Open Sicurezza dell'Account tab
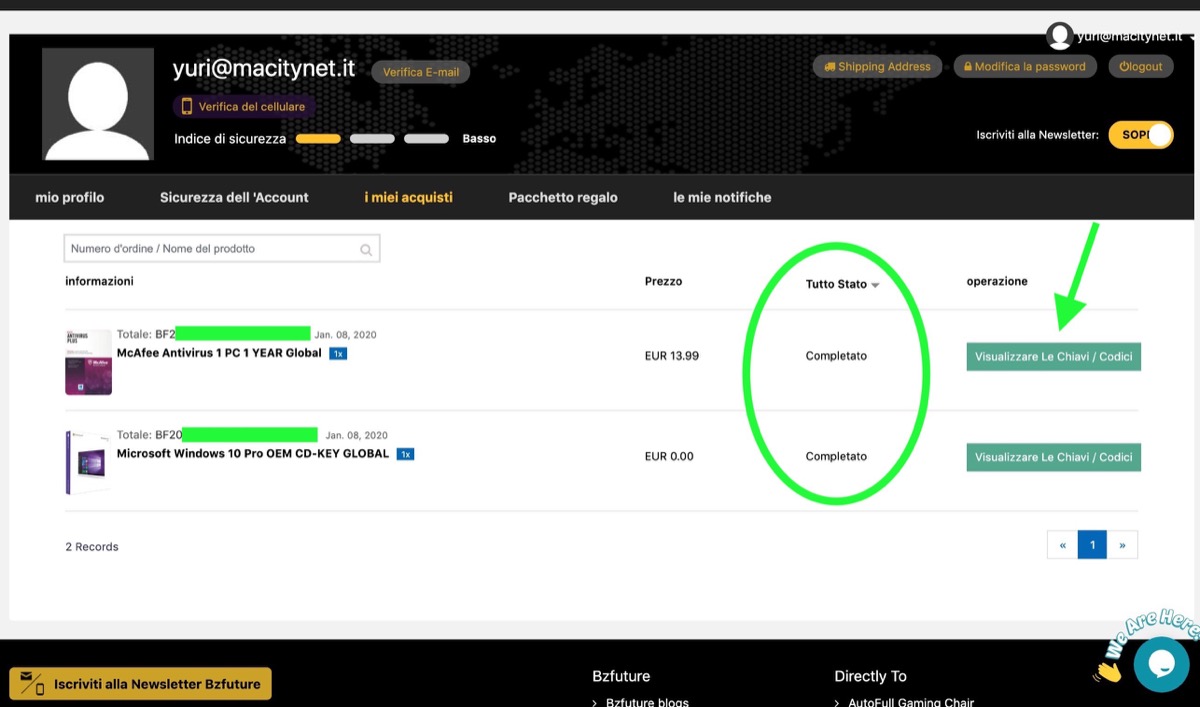 point(234,197)
